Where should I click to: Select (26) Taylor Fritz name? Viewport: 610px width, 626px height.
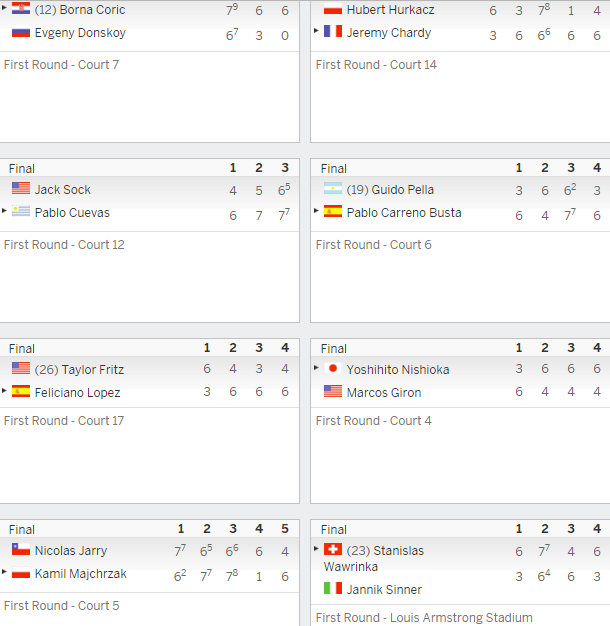tap(79, 370)
